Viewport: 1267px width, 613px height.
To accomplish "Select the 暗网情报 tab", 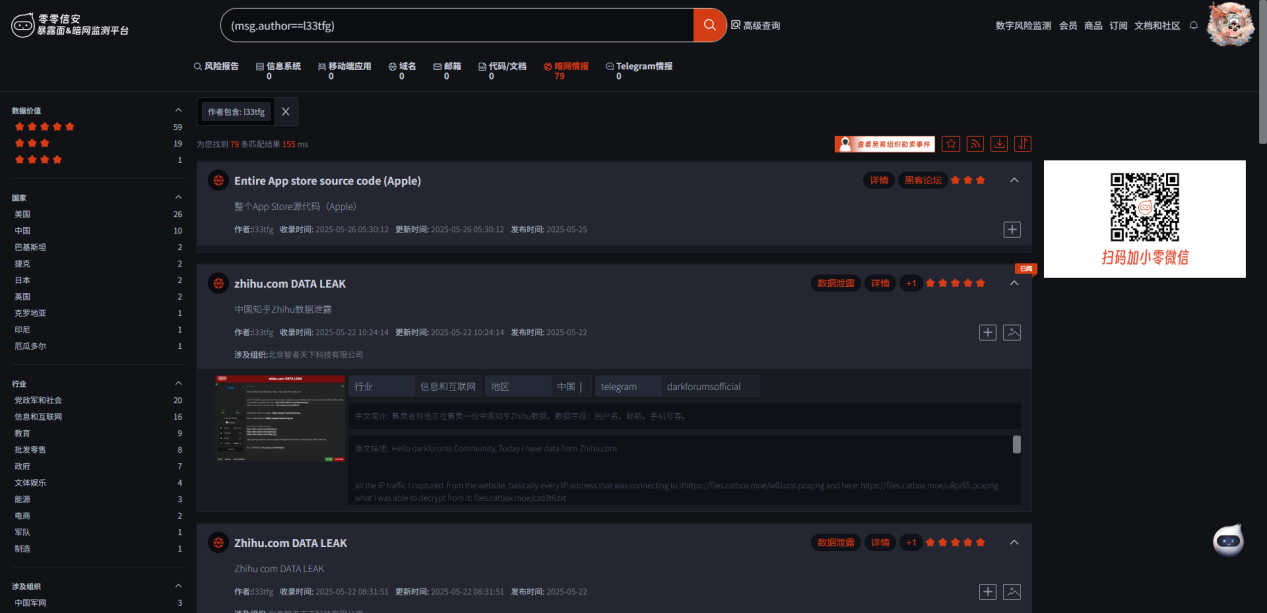I will (x=566, y=70).
